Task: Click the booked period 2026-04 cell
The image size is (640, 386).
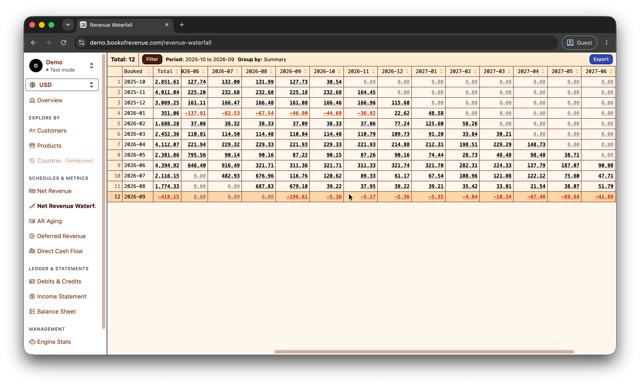Action: [x=134, y=145]
